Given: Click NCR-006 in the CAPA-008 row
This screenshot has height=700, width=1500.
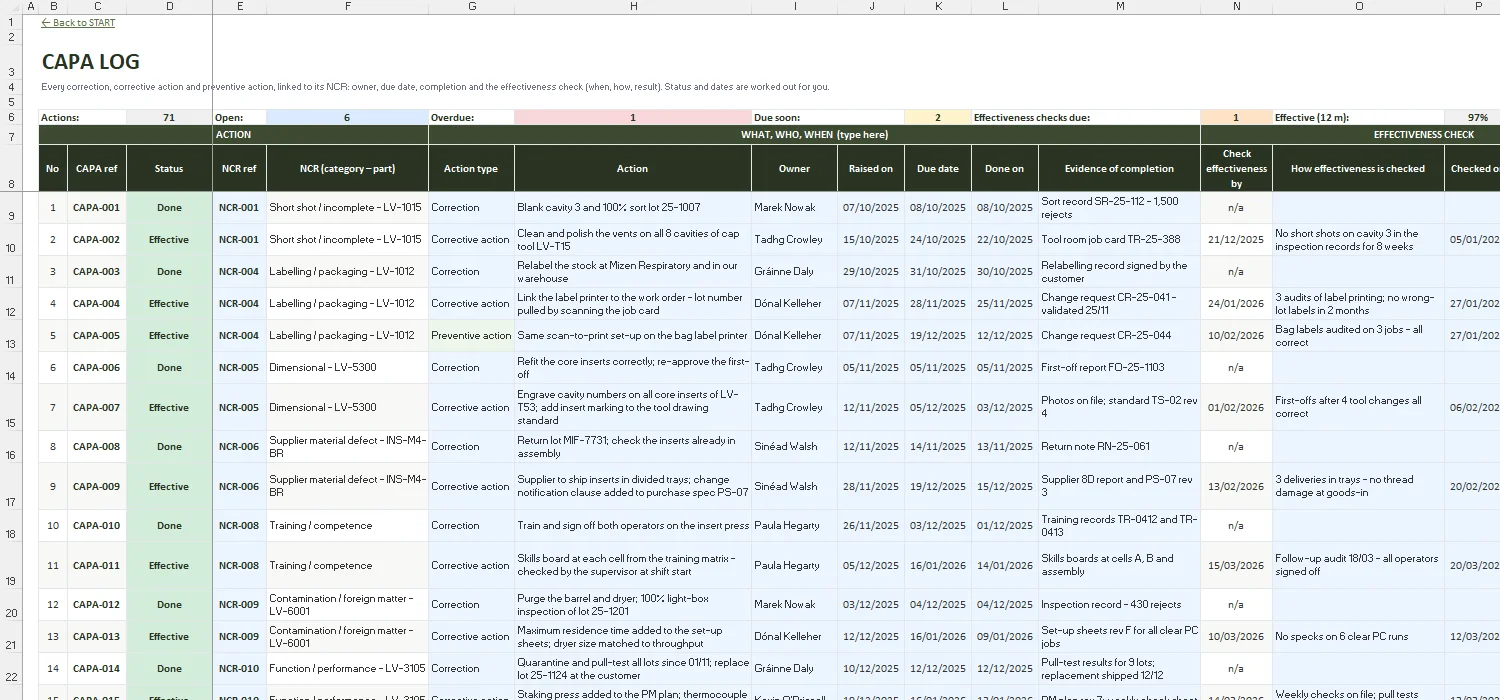Looking at the screenshot, I should tap(239, 446).
